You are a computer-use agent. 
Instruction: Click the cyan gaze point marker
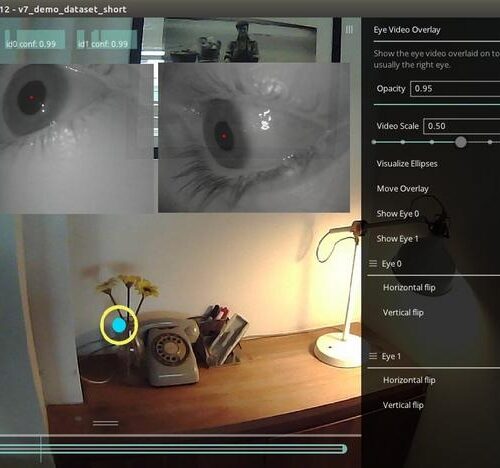point(119,325)
